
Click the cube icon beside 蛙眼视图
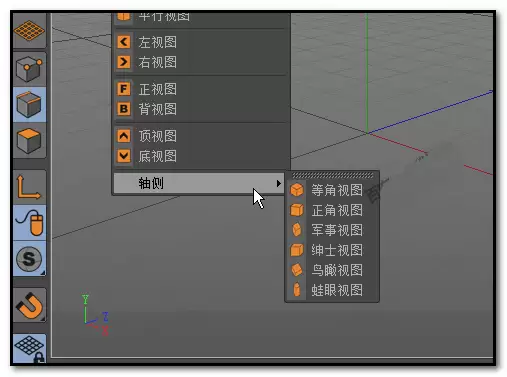click(297, 290)
